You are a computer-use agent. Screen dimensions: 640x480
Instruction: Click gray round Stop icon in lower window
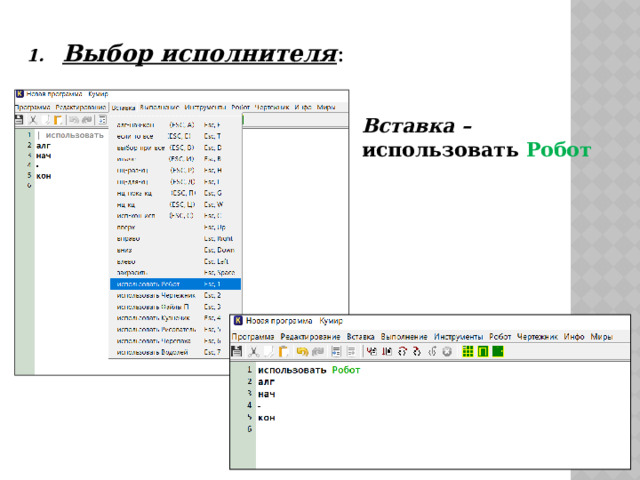click(x=447, y=351)
